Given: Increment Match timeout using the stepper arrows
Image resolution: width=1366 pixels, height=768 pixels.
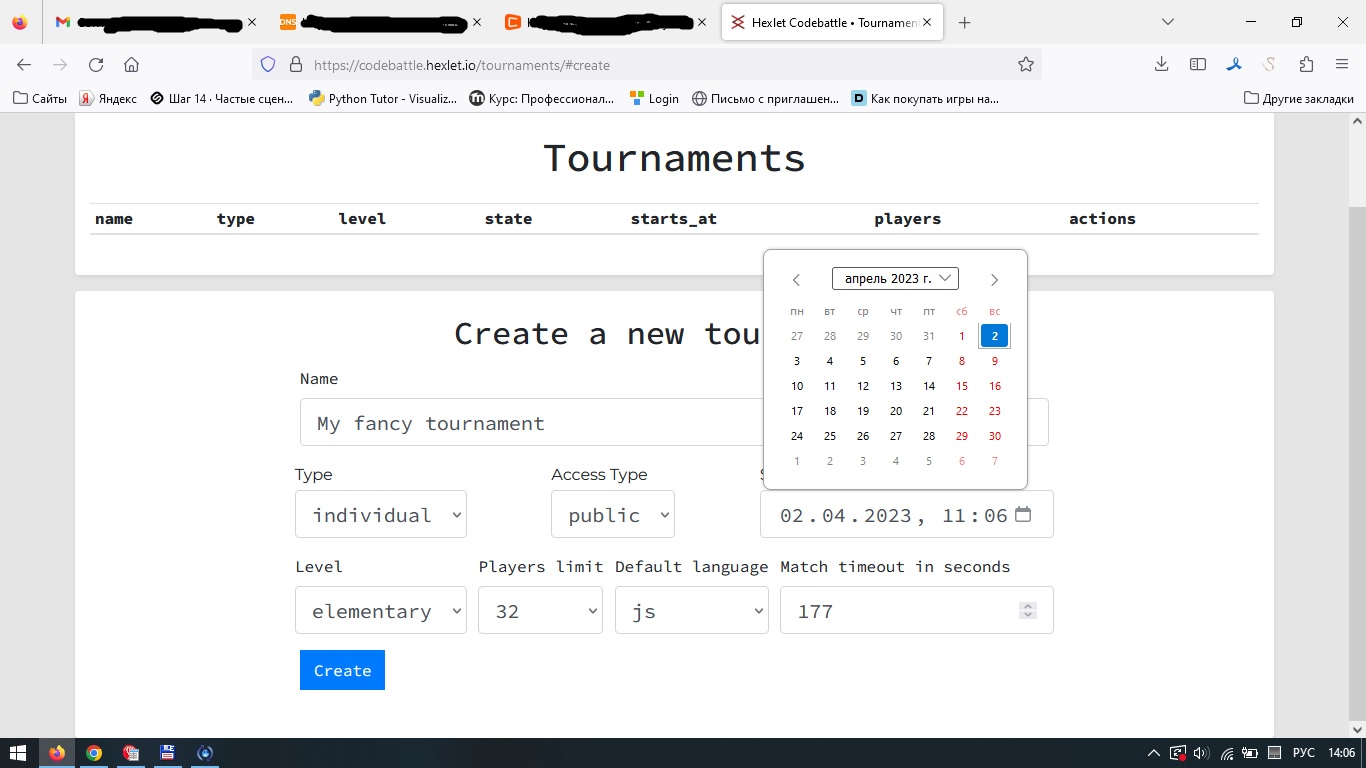Looking at the screenshot, I should pyautogui.click(x=1027, y=605).
